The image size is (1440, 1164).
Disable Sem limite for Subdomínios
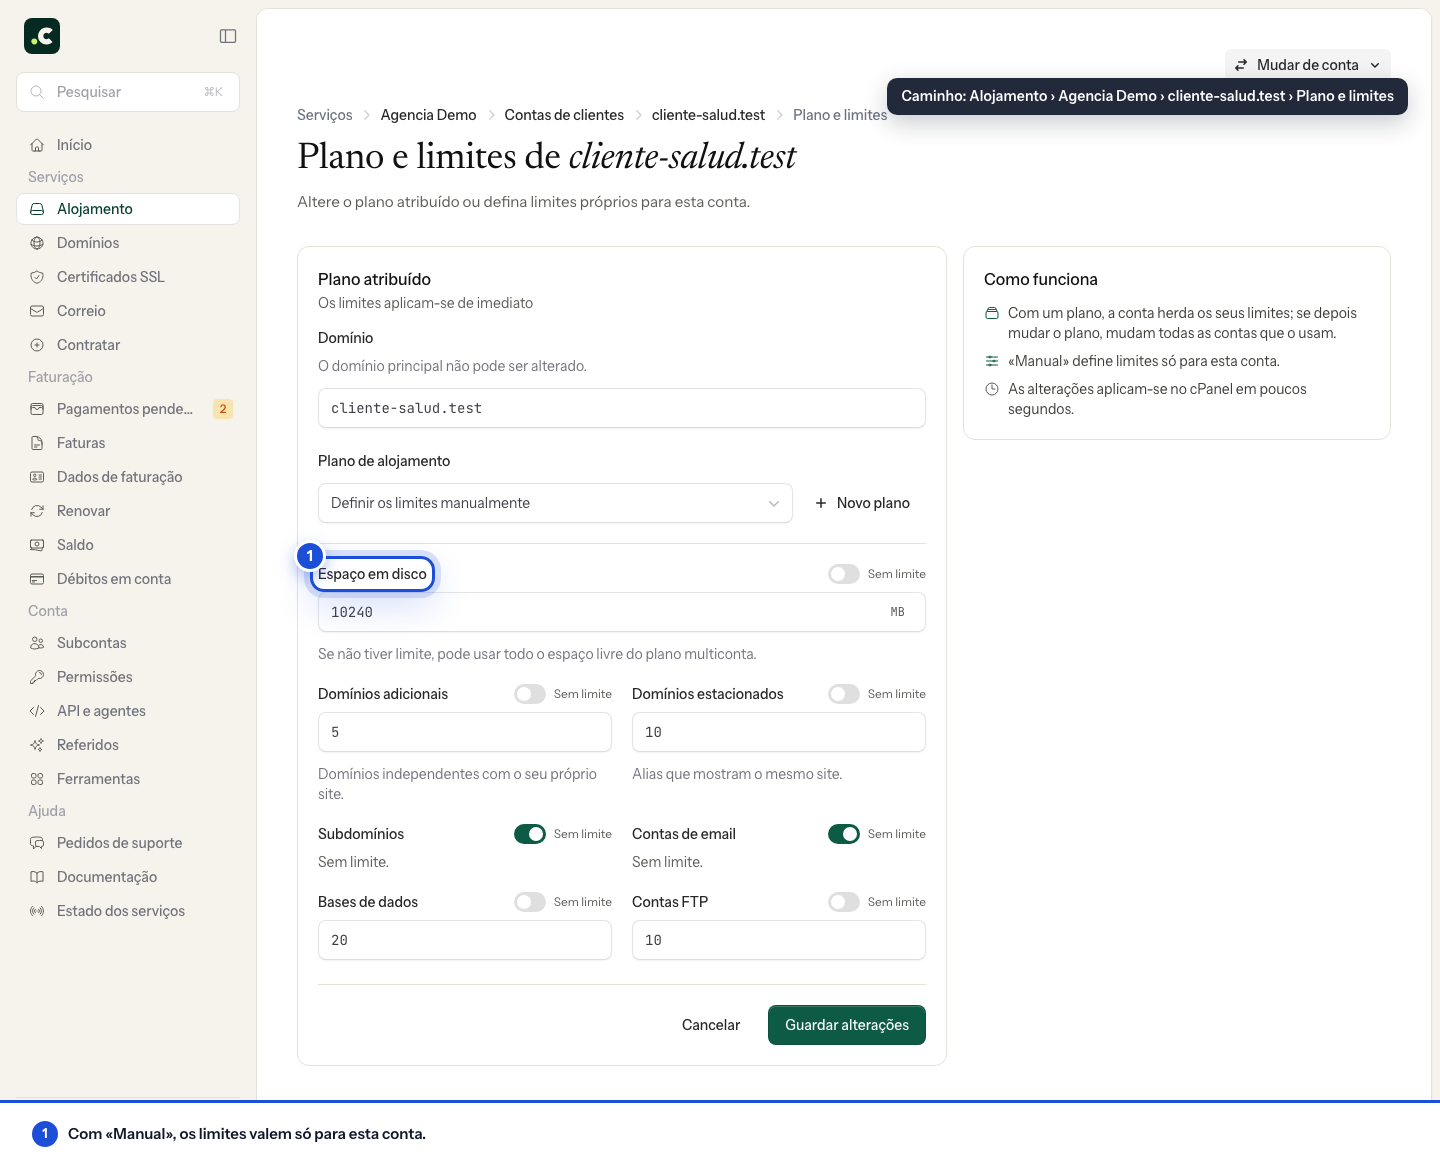click(x=530, y=834)
